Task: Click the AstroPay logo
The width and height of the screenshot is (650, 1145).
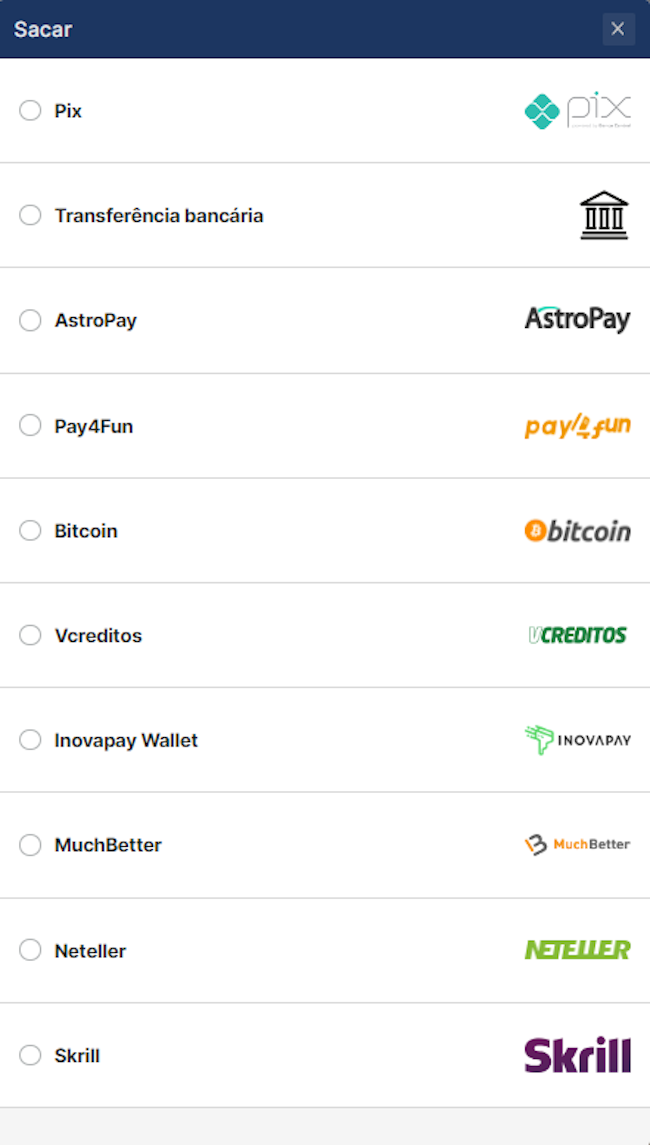Action: (x=578, y=320)
